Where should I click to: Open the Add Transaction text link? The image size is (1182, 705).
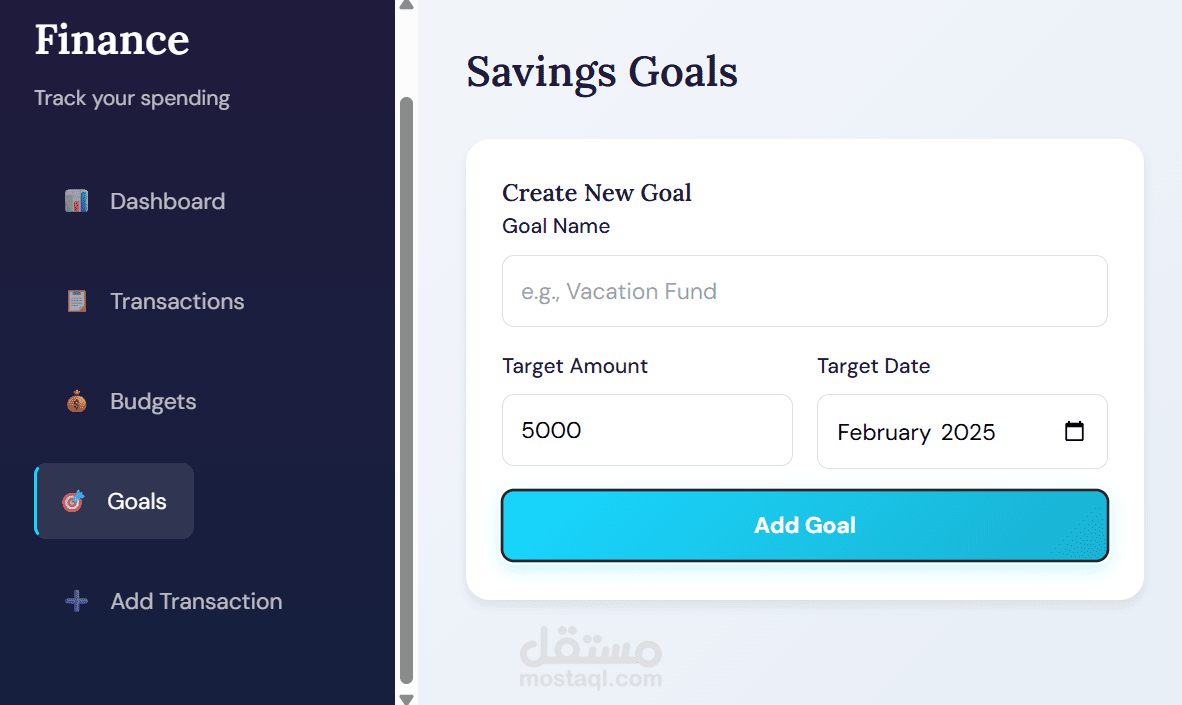pos(196,601)
